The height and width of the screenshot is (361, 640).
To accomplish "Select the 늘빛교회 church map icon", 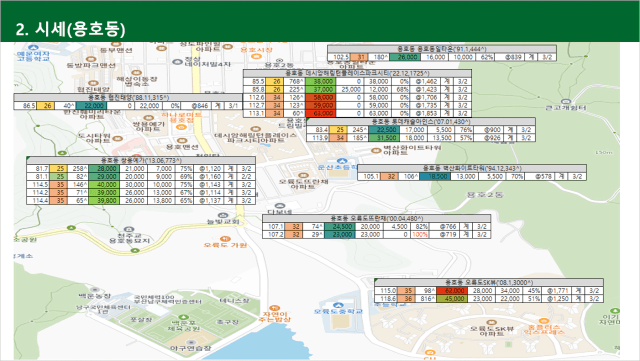I will [223, 215].
